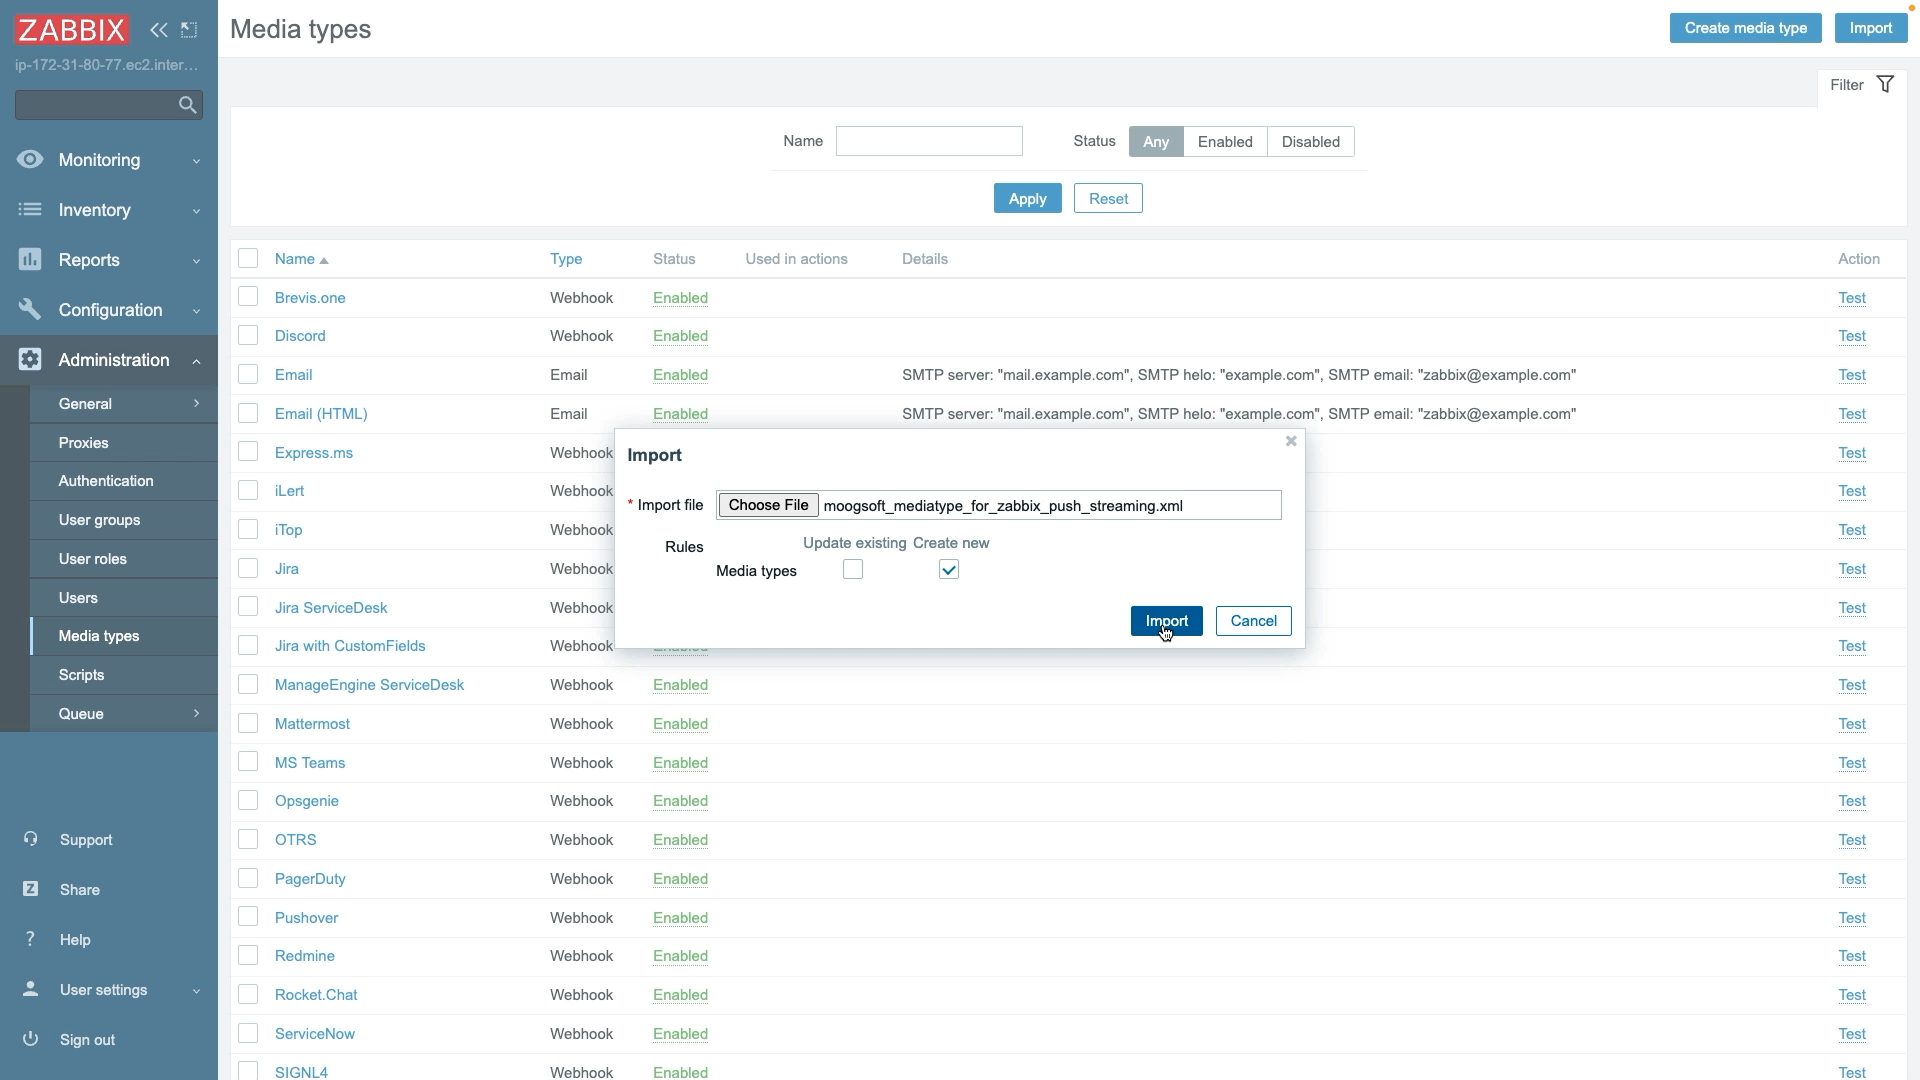Expand the Configuration menu chevron
The height and width of the screenshot is (1080, 1920).
[x=196, y=311]
